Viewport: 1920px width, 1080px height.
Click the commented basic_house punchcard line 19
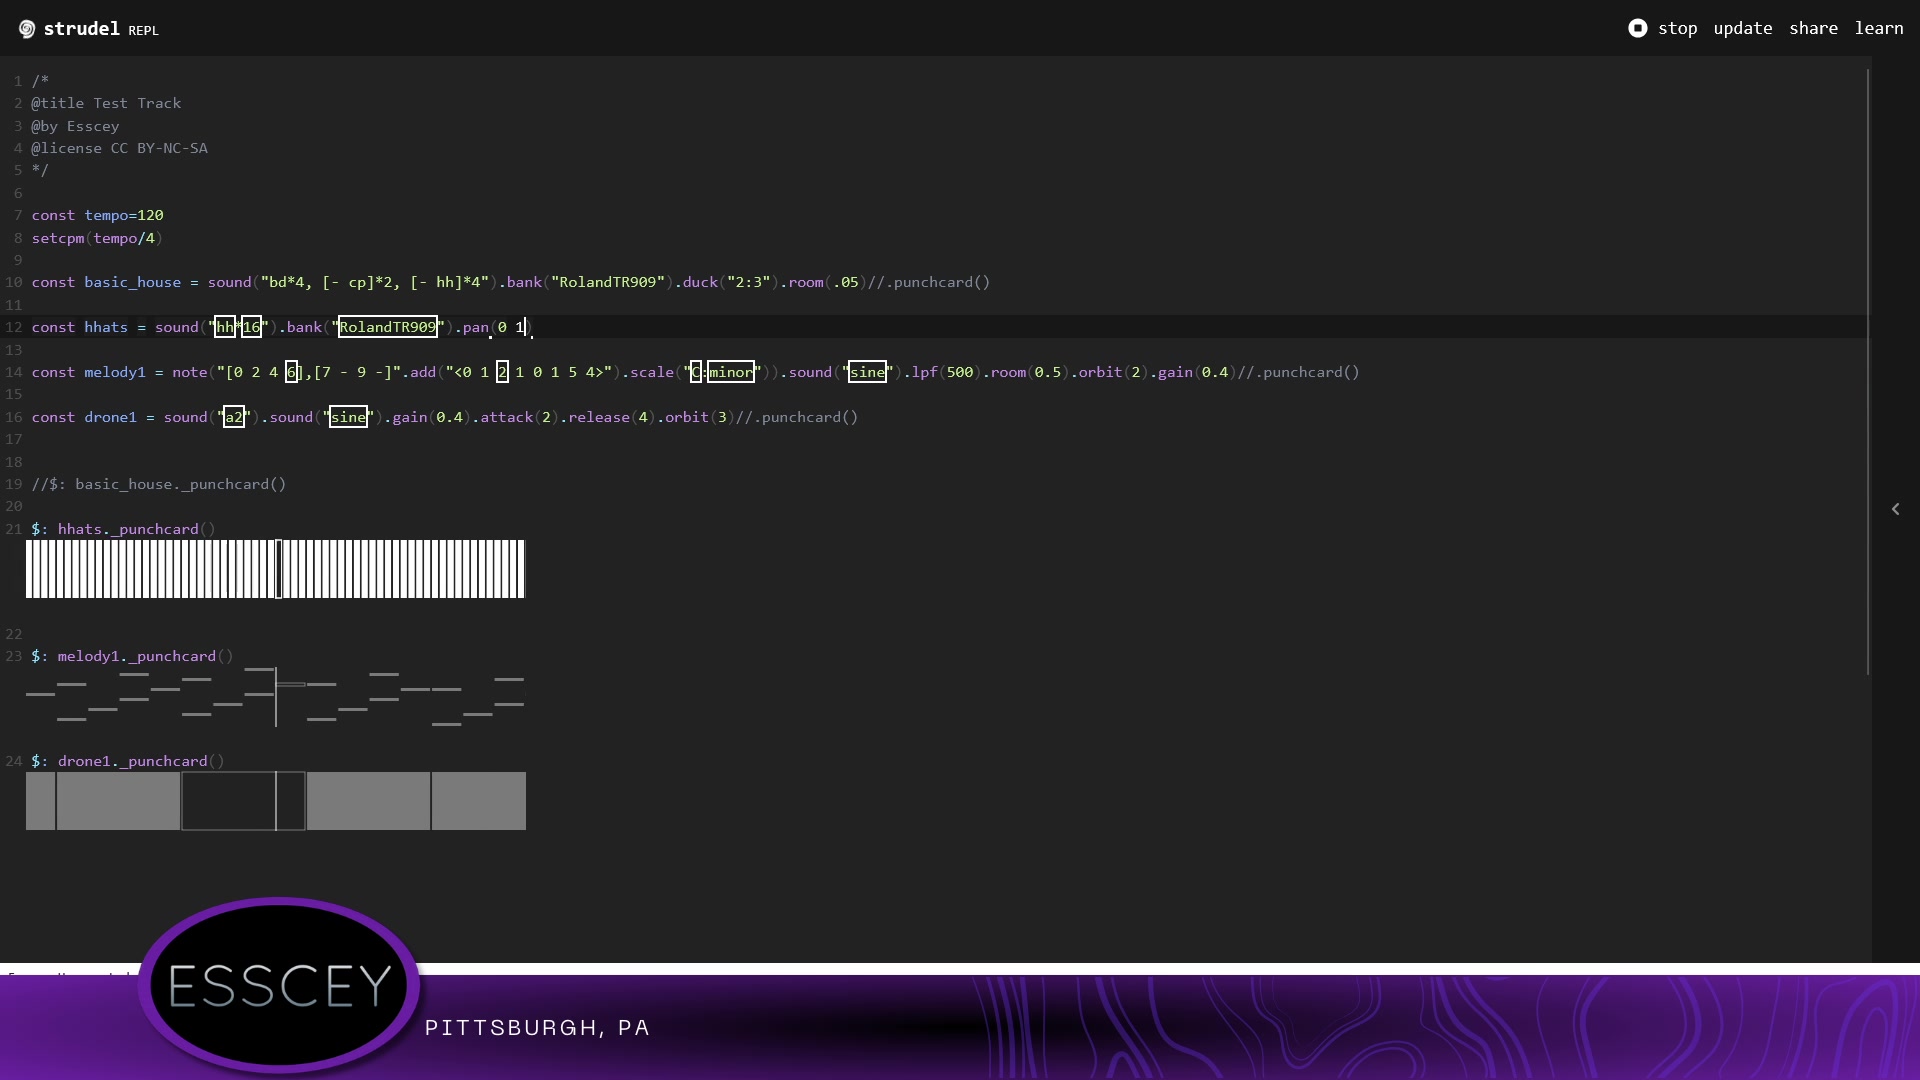(160, 484)
